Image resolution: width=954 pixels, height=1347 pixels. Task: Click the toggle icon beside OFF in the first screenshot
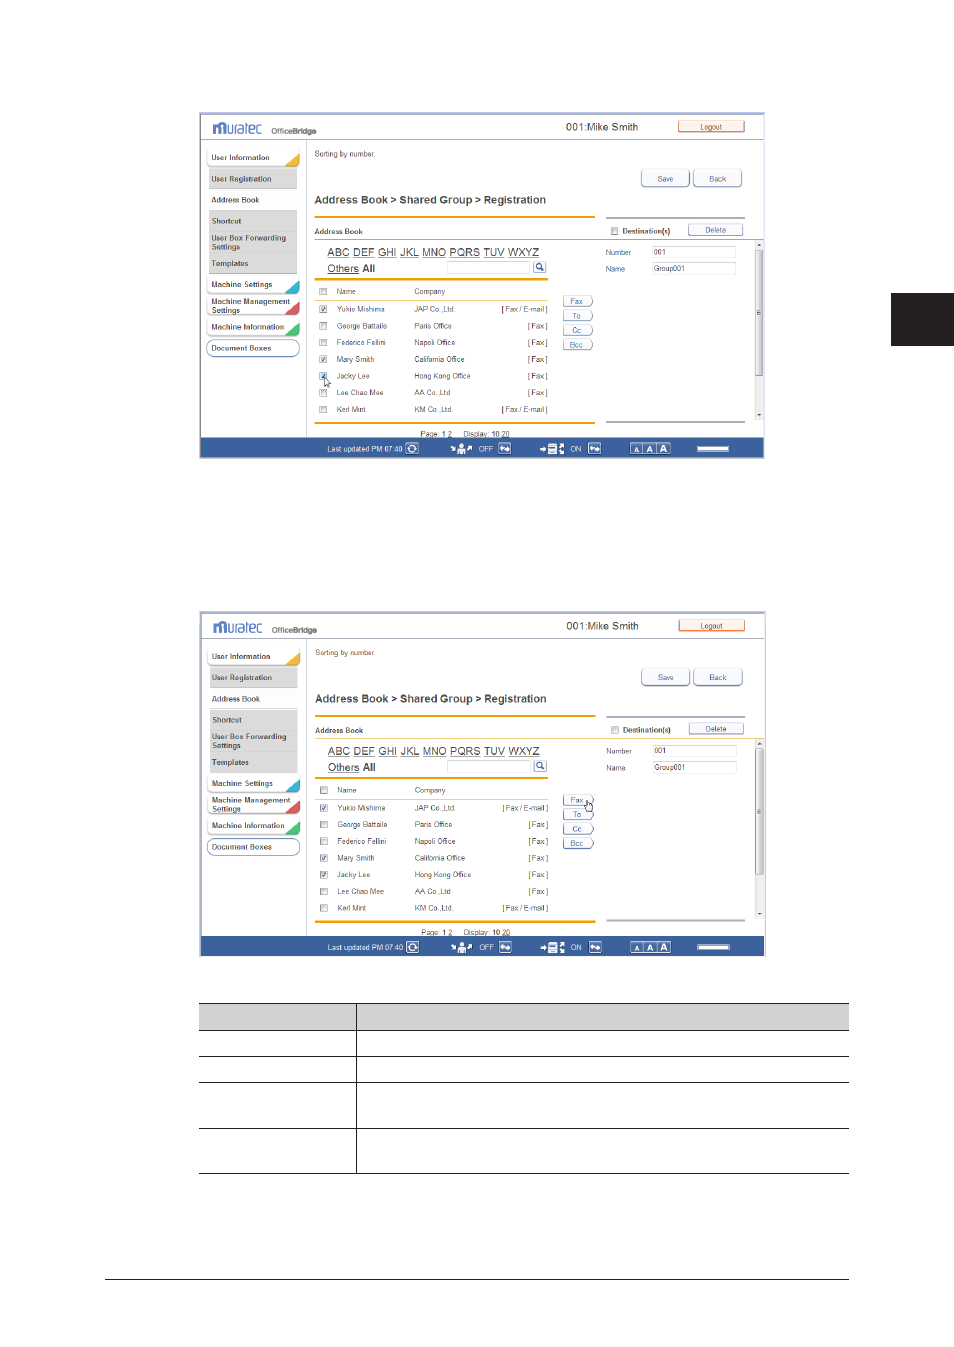tap(505, 449)
